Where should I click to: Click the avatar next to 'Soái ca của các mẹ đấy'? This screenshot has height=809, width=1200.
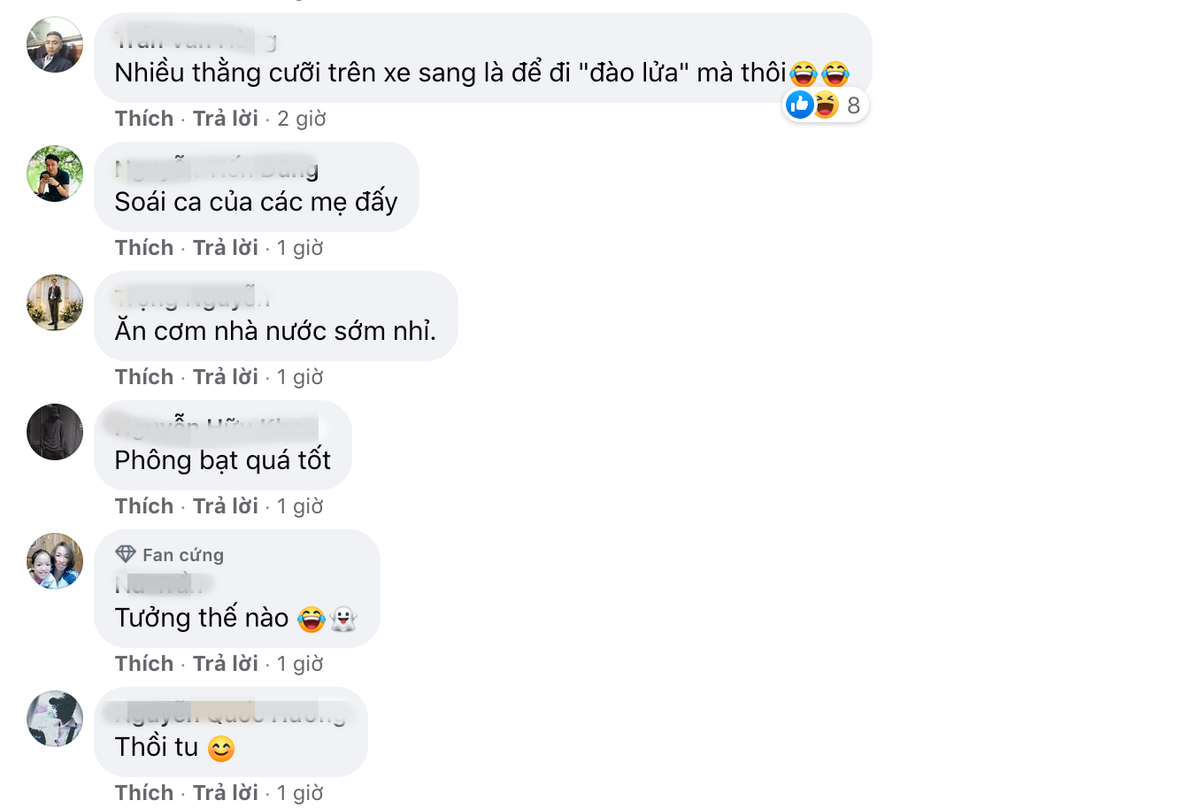click(54, 175)
